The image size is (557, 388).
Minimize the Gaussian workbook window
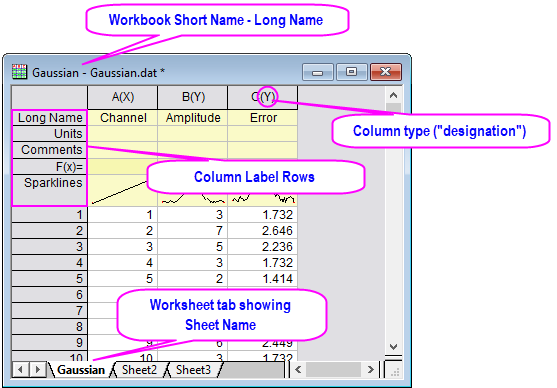pos(318,72)
